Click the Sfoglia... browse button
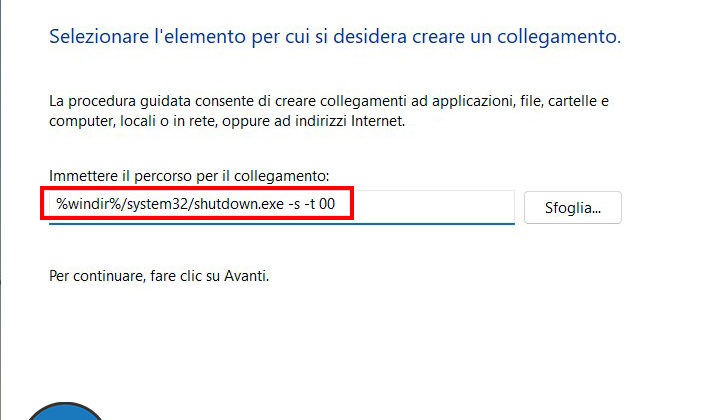 [x=572, y=208]
